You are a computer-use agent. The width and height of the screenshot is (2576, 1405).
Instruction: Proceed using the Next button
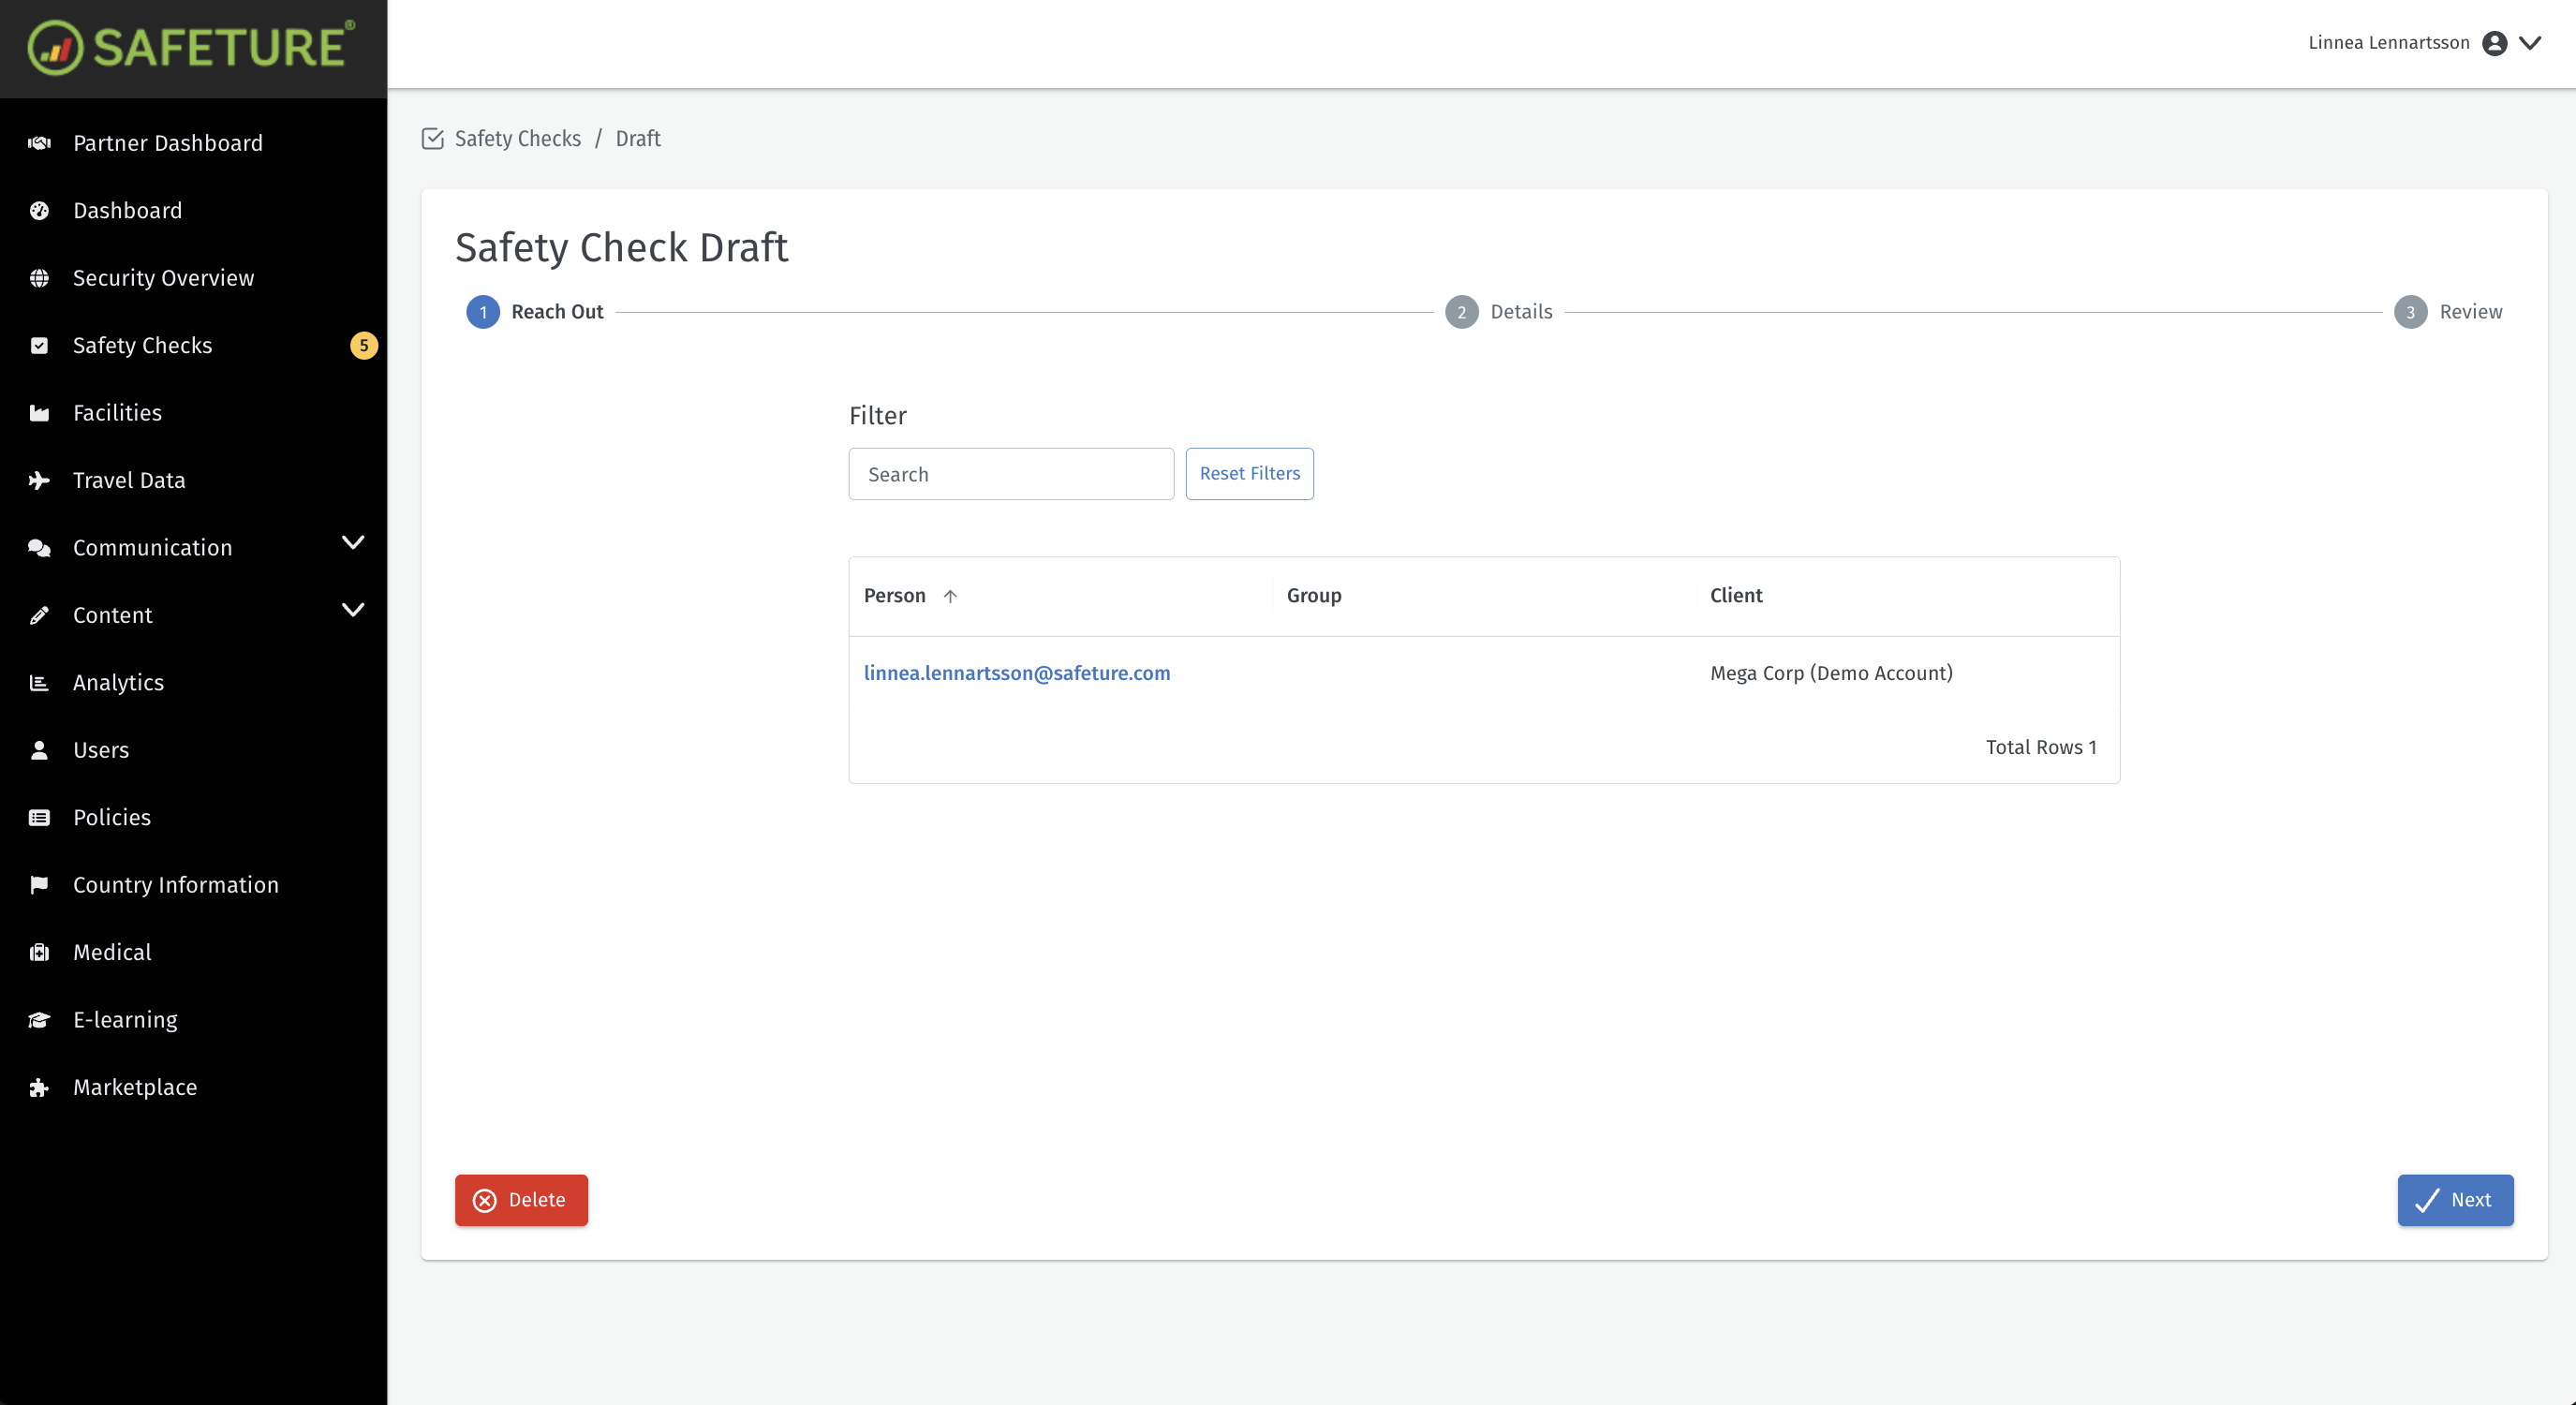tap(2455, 1199)
